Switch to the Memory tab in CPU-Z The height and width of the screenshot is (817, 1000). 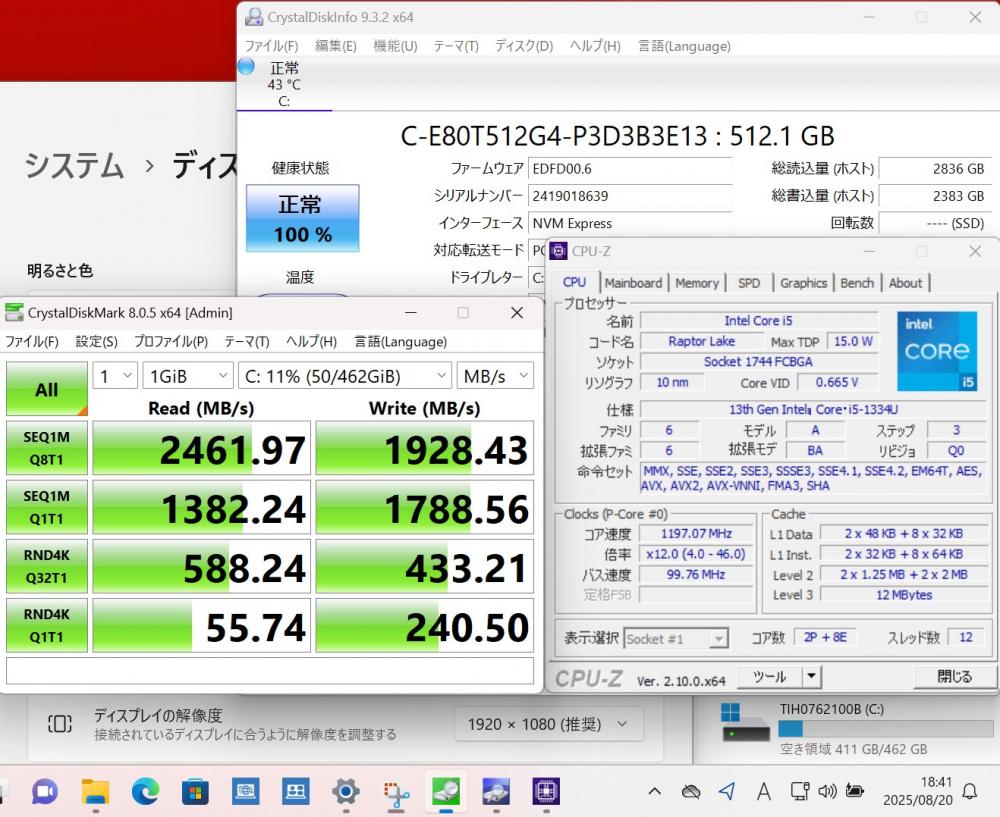tap(696, 283)
